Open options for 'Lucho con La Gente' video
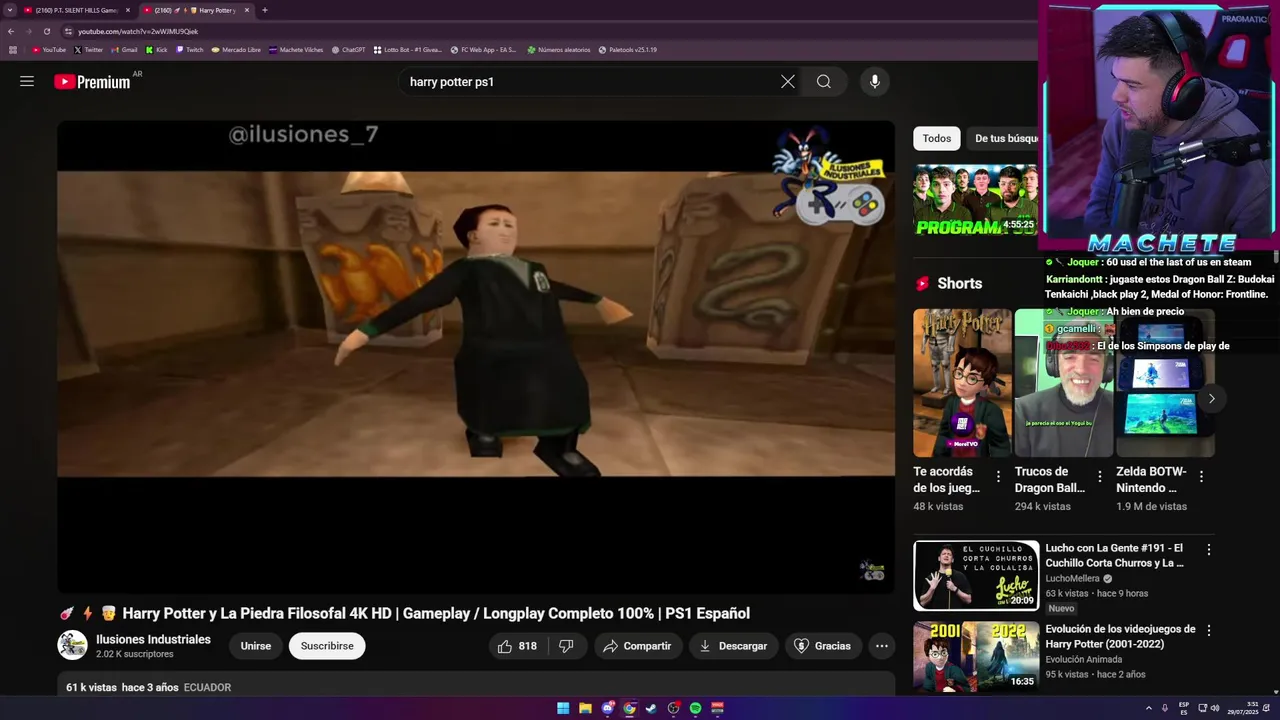Screen dimensions: 1280x720 [x=1209, y=550]
